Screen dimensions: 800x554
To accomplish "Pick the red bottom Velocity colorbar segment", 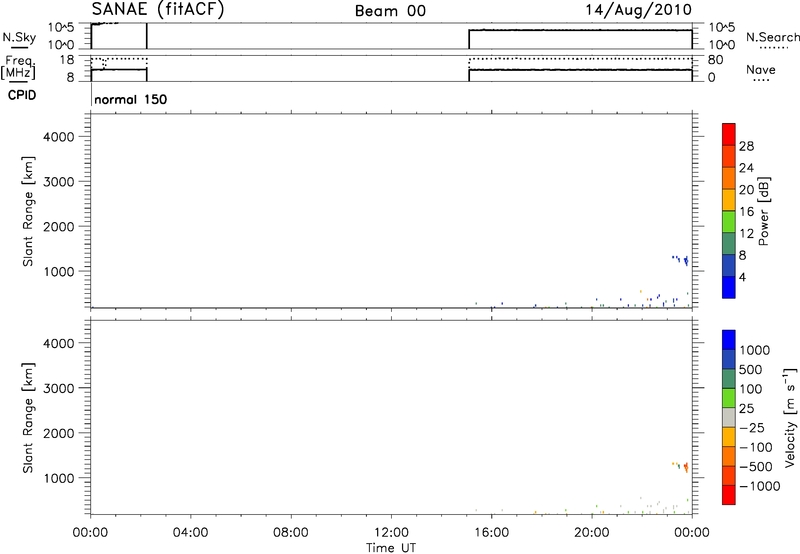I will point(729,495).
